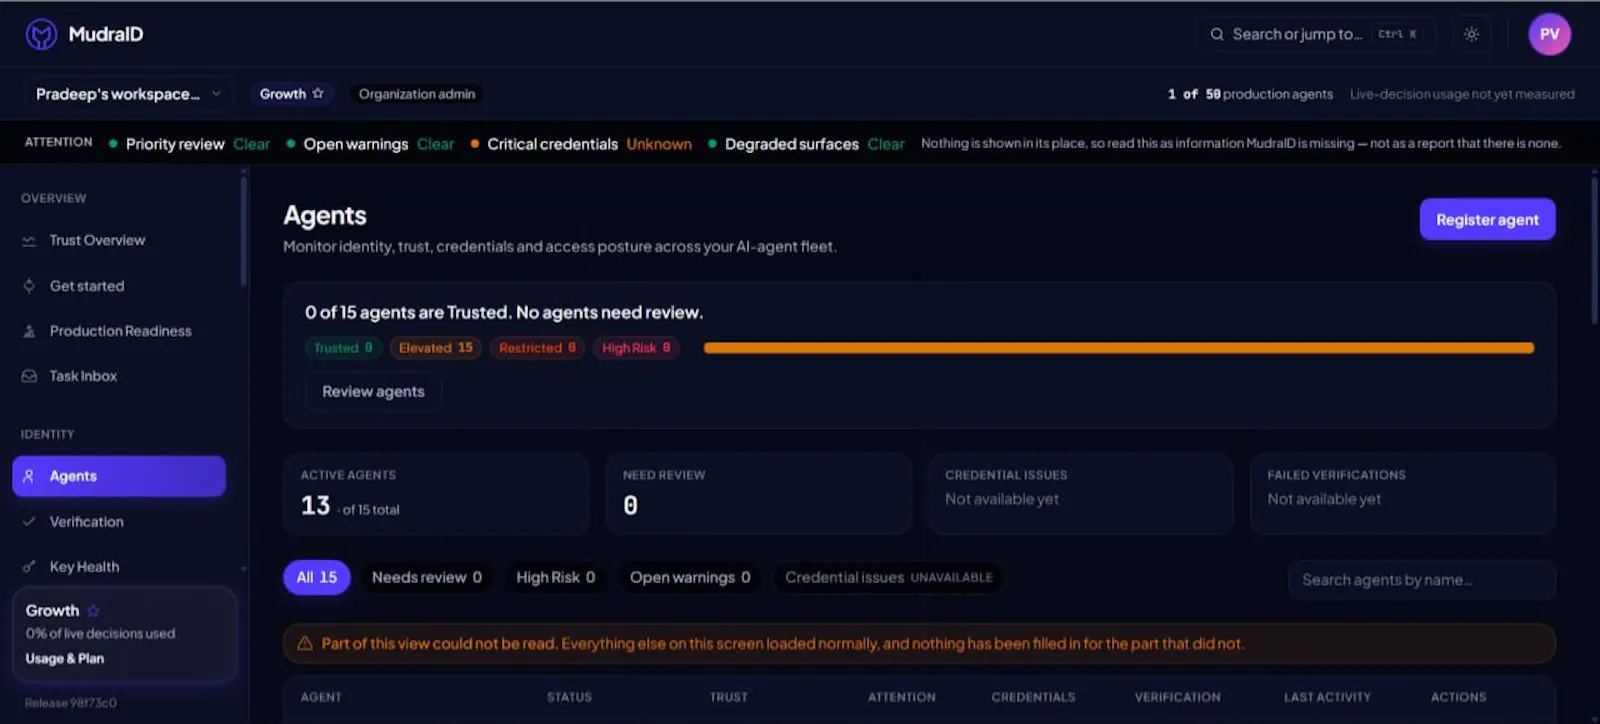The image size is (1600, 724).
Task: Click Release 98f73c0 version text
Action: point(71,703)
